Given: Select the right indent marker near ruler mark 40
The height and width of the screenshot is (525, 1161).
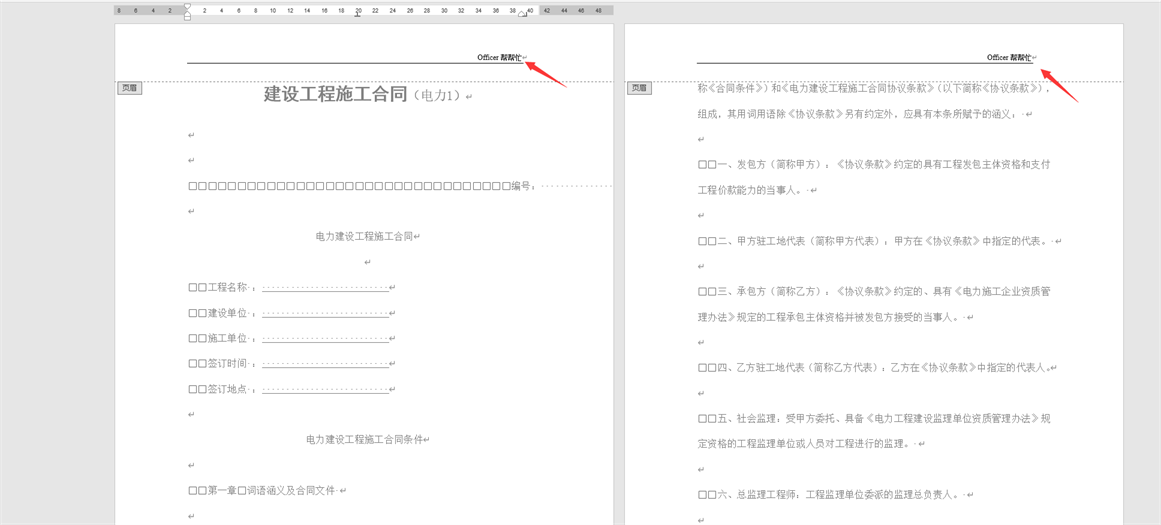Looking at the screenshot, I should (523, 13).
